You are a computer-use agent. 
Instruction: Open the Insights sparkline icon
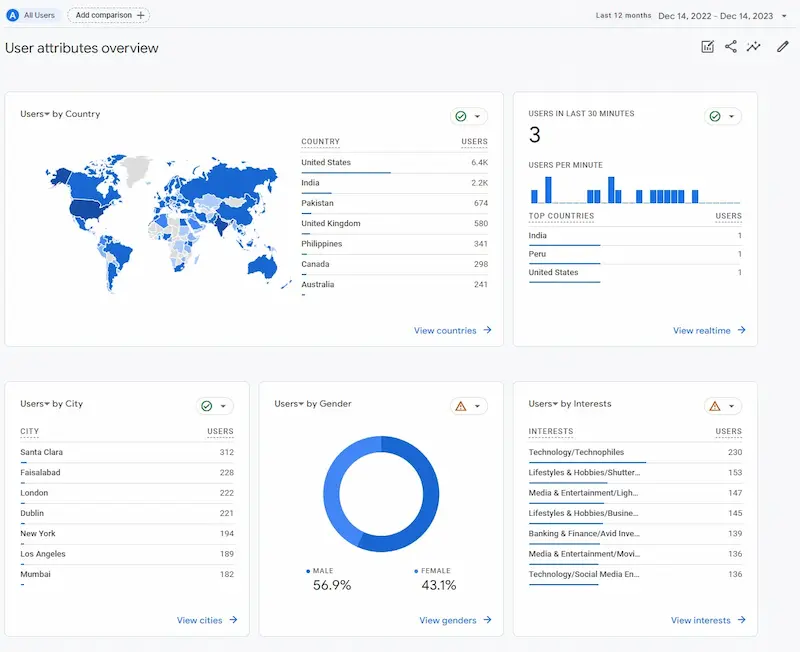[754, 47]
